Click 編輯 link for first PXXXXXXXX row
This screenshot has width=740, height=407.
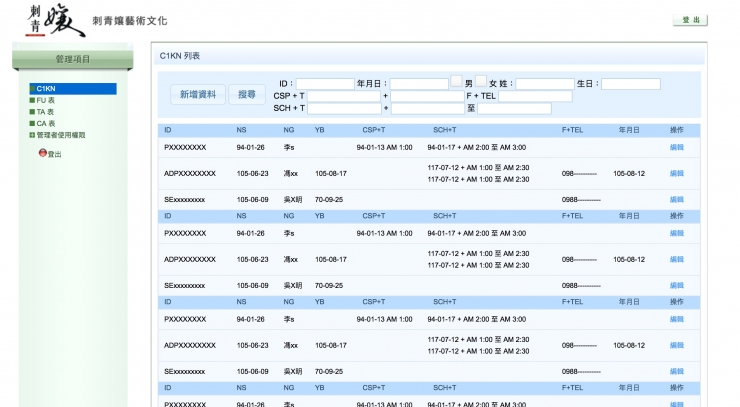tap(677, 148)
